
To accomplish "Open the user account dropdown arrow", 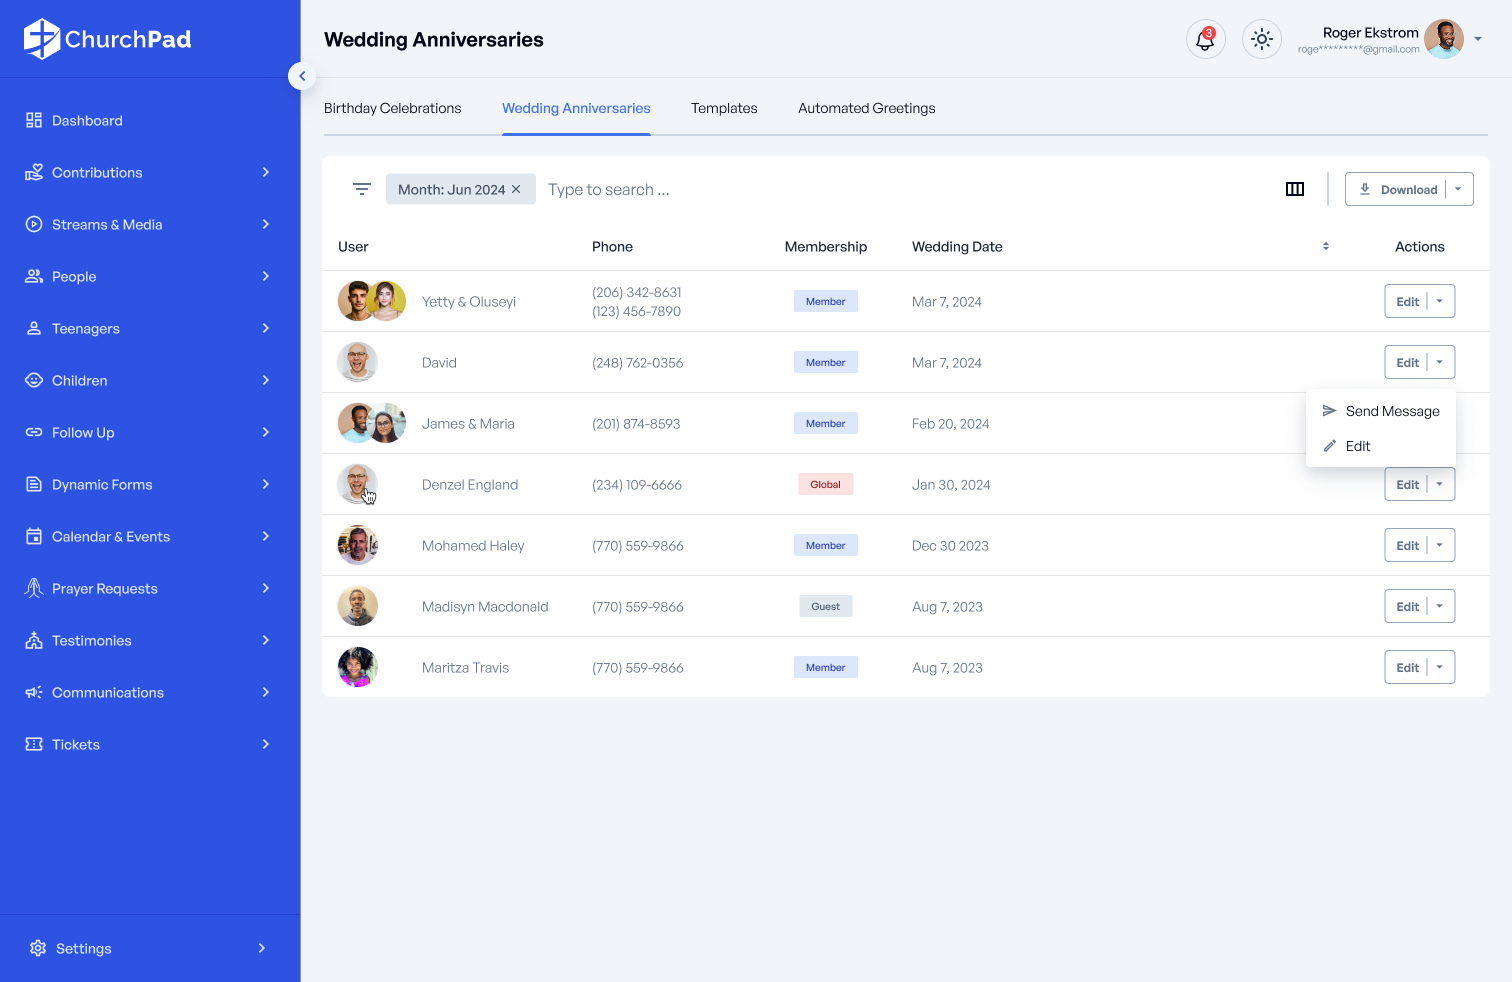I will click(1478, 40).
